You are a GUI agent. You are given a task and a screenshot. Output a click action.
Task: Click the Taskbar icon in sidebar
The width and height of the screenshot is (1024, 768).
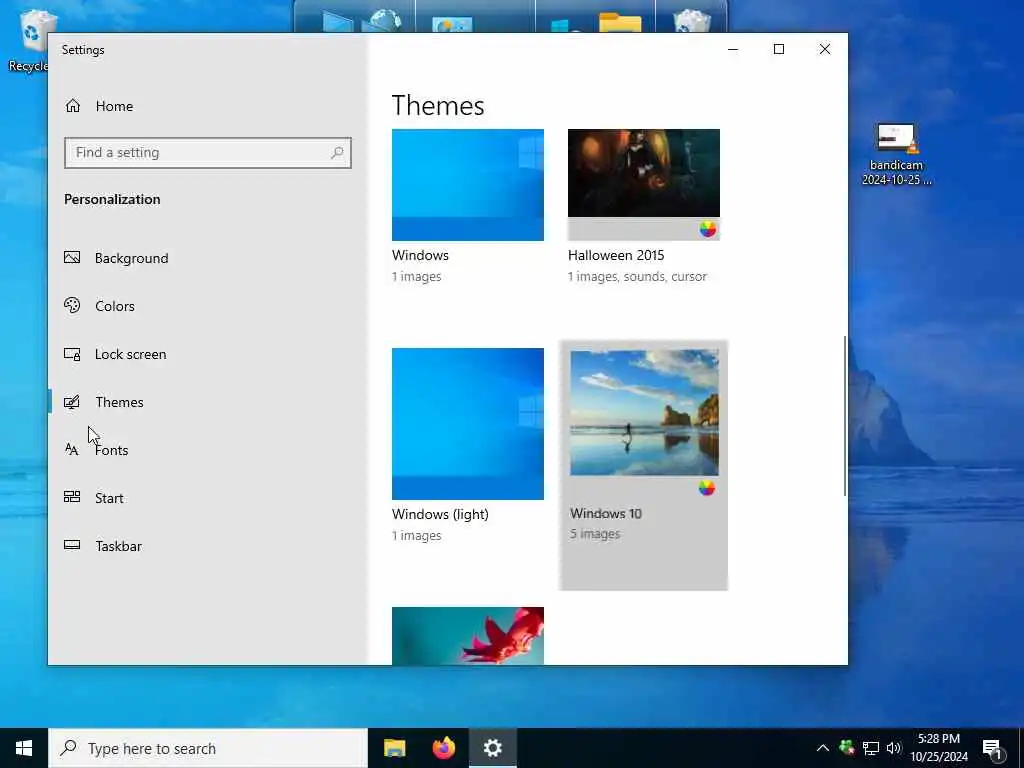point(72,545)
